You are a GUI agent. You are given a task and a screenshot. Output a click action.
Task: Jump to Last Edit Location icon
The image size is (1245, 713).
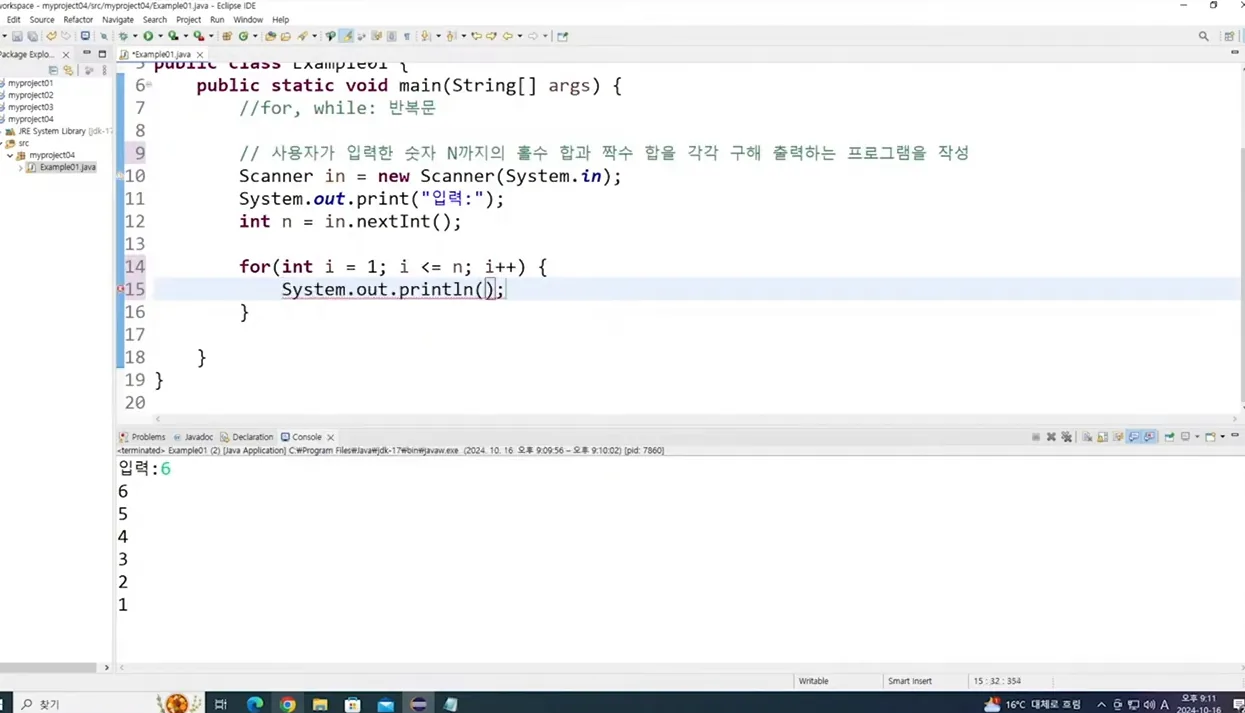click(x=476, y=36)
